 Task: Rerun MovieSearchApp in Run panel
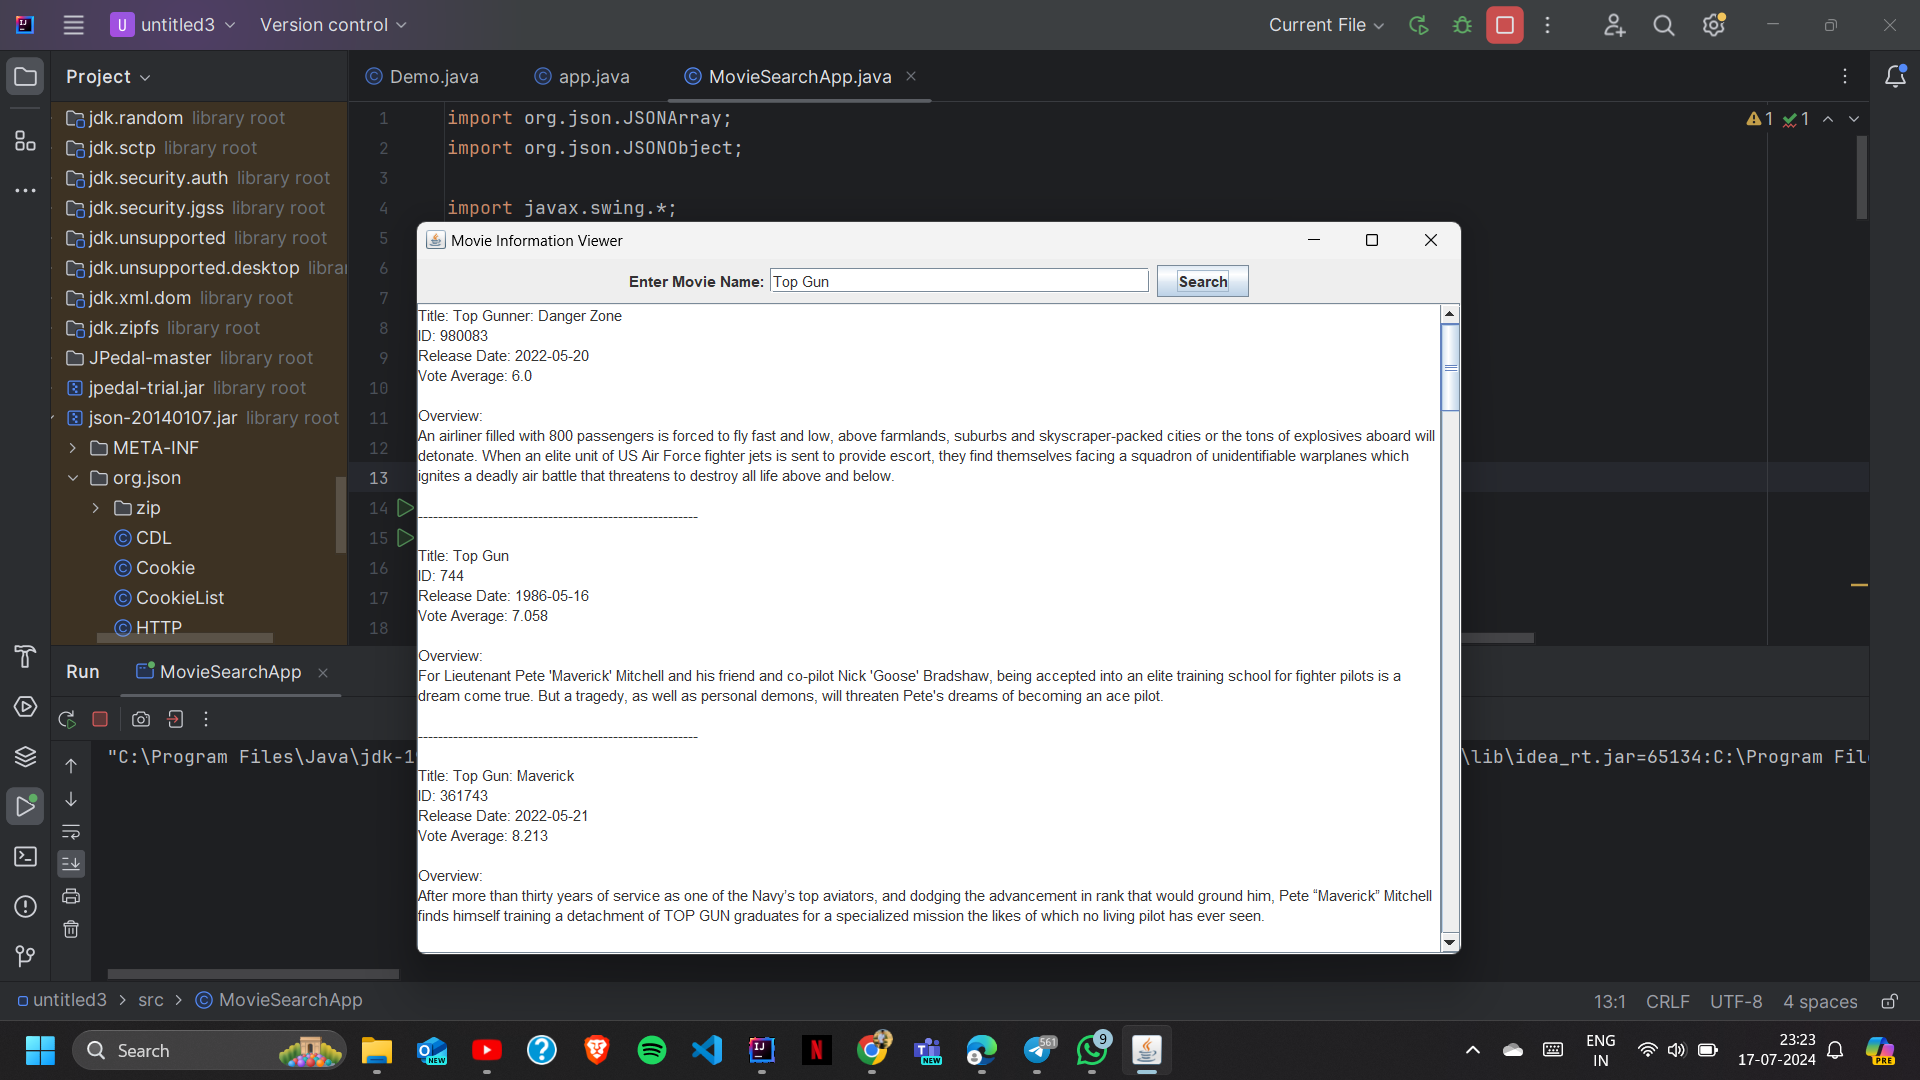tap(67, 719)
